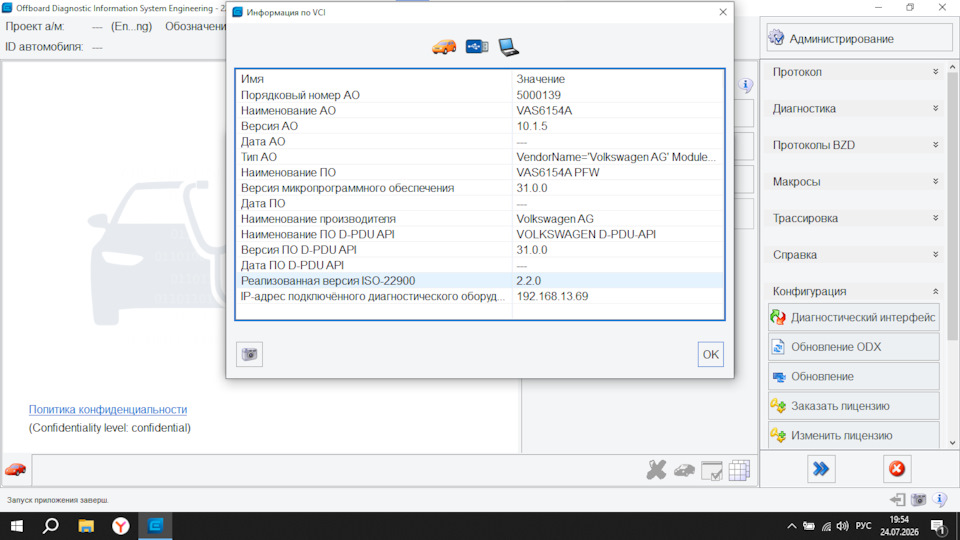Click the ODIS app icon in taskbar

pos(156,526)
